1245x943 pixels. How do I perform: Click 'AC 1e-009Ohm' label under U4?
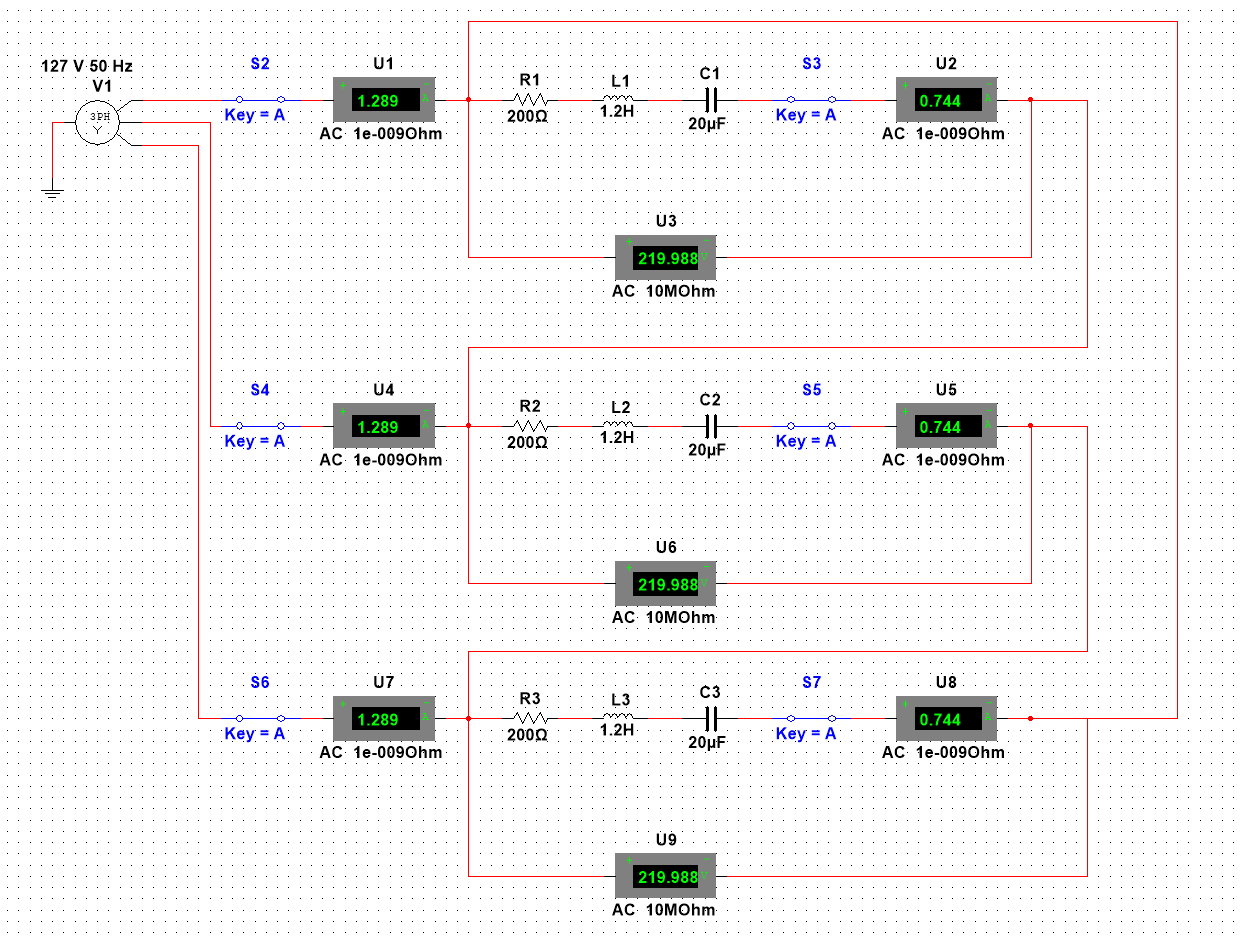381,460
